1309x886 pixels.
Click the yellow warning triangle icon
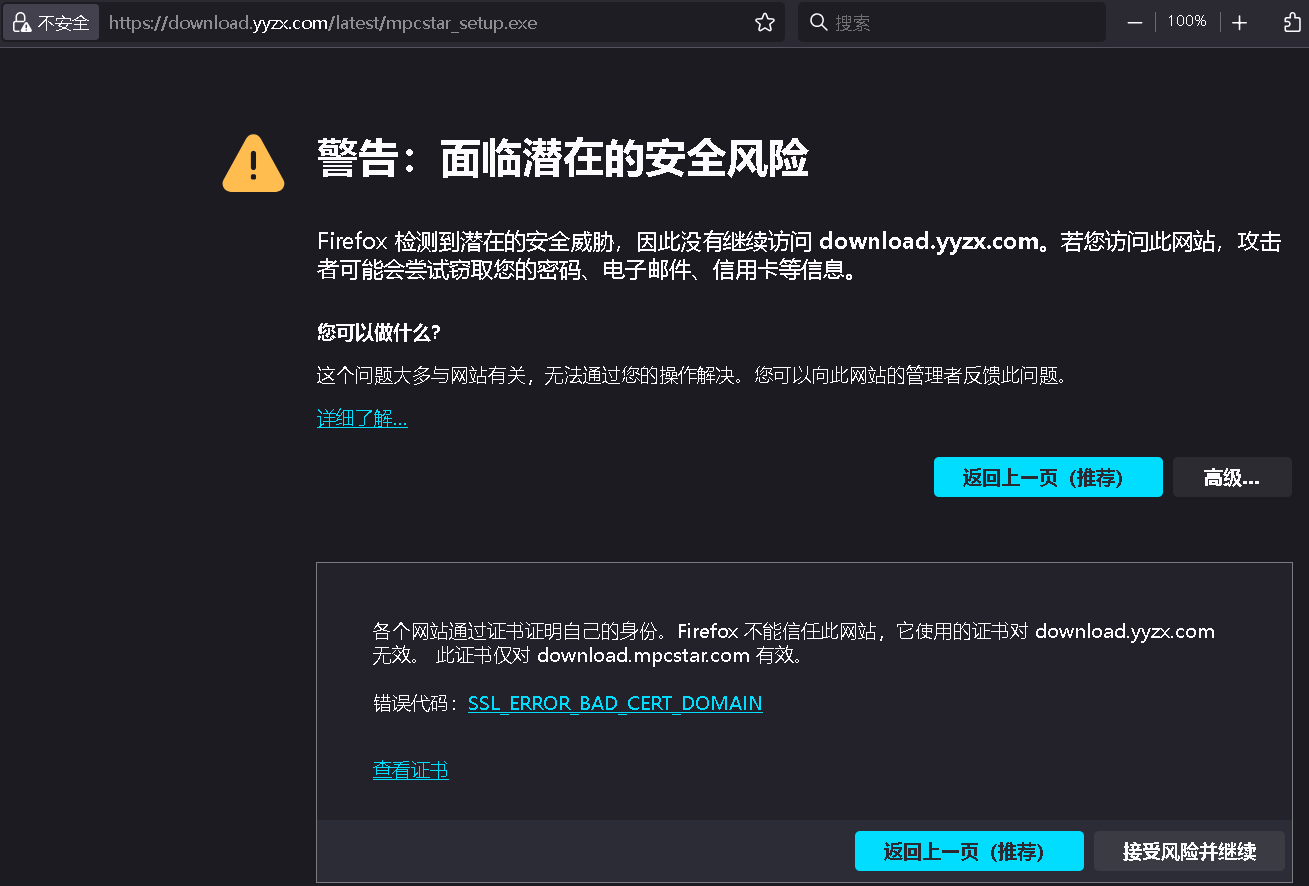(x=254, y=163)
